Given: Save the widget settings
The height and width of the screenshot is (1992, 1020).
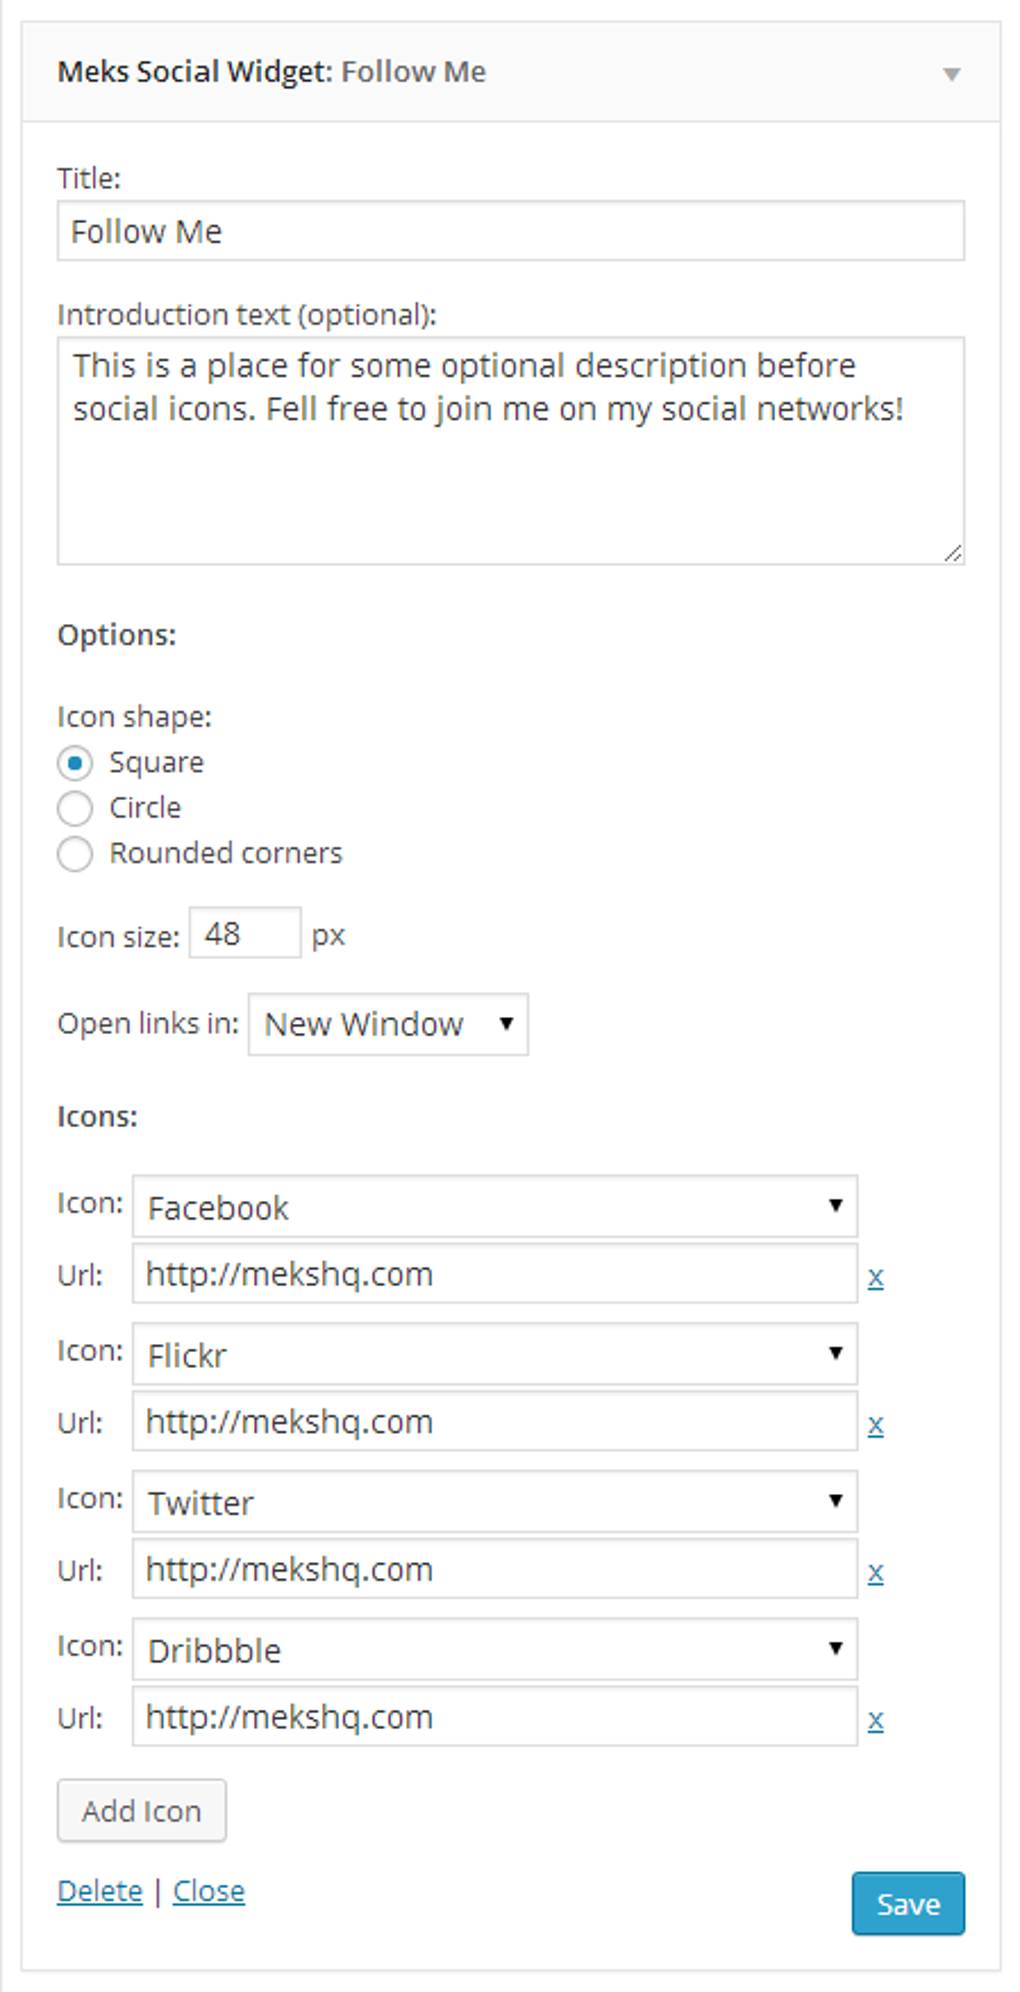Looking at the screenshot, I should [x=907, y=1904].
